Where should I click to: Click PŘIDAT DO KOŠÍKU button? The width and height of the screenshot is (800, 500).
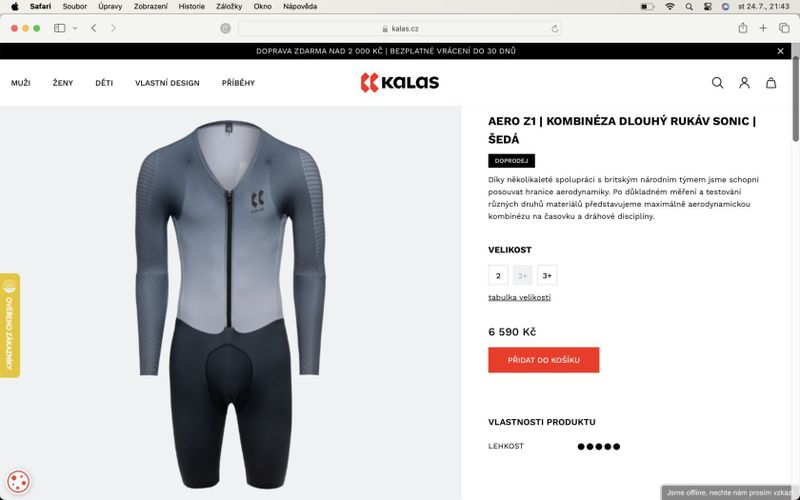click(544, 360)
